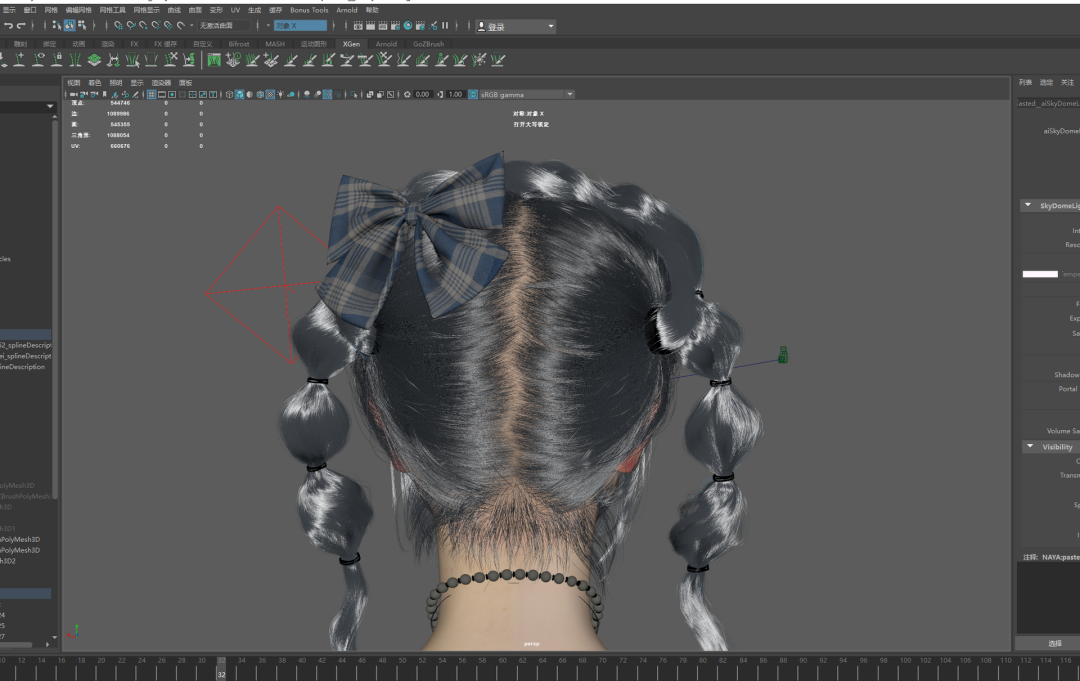1080x681 pixels.
Task: Click the select camera icon in panel toolbar
Action: point(74,94)
